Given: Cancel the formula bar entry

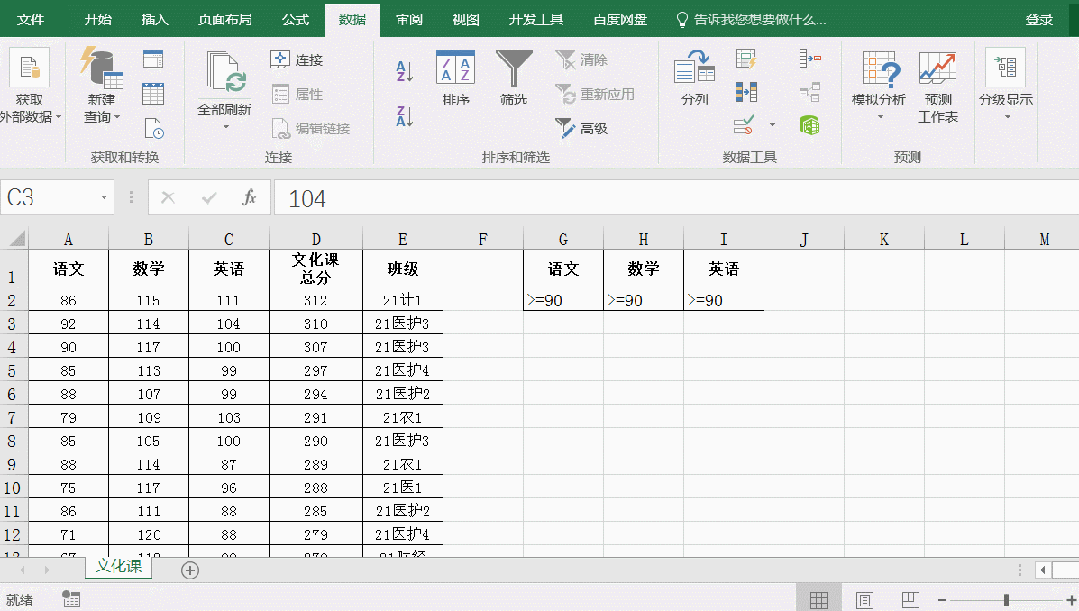Looking at the screenshot, I should point(168,198).
